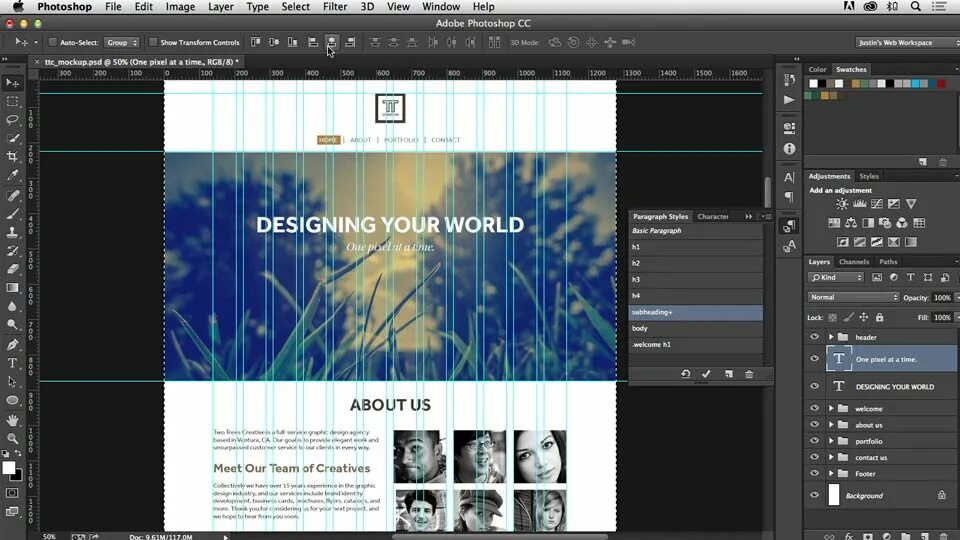Select the Zoom tool in the toolbox
The width and height of the screenshot is (960, 540).
click(x=12, y=438)
